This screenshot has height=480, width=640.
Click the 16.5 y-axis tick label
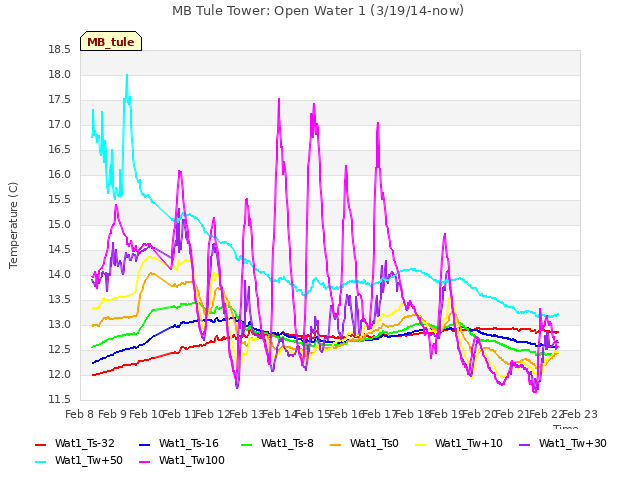click(60, 150)
